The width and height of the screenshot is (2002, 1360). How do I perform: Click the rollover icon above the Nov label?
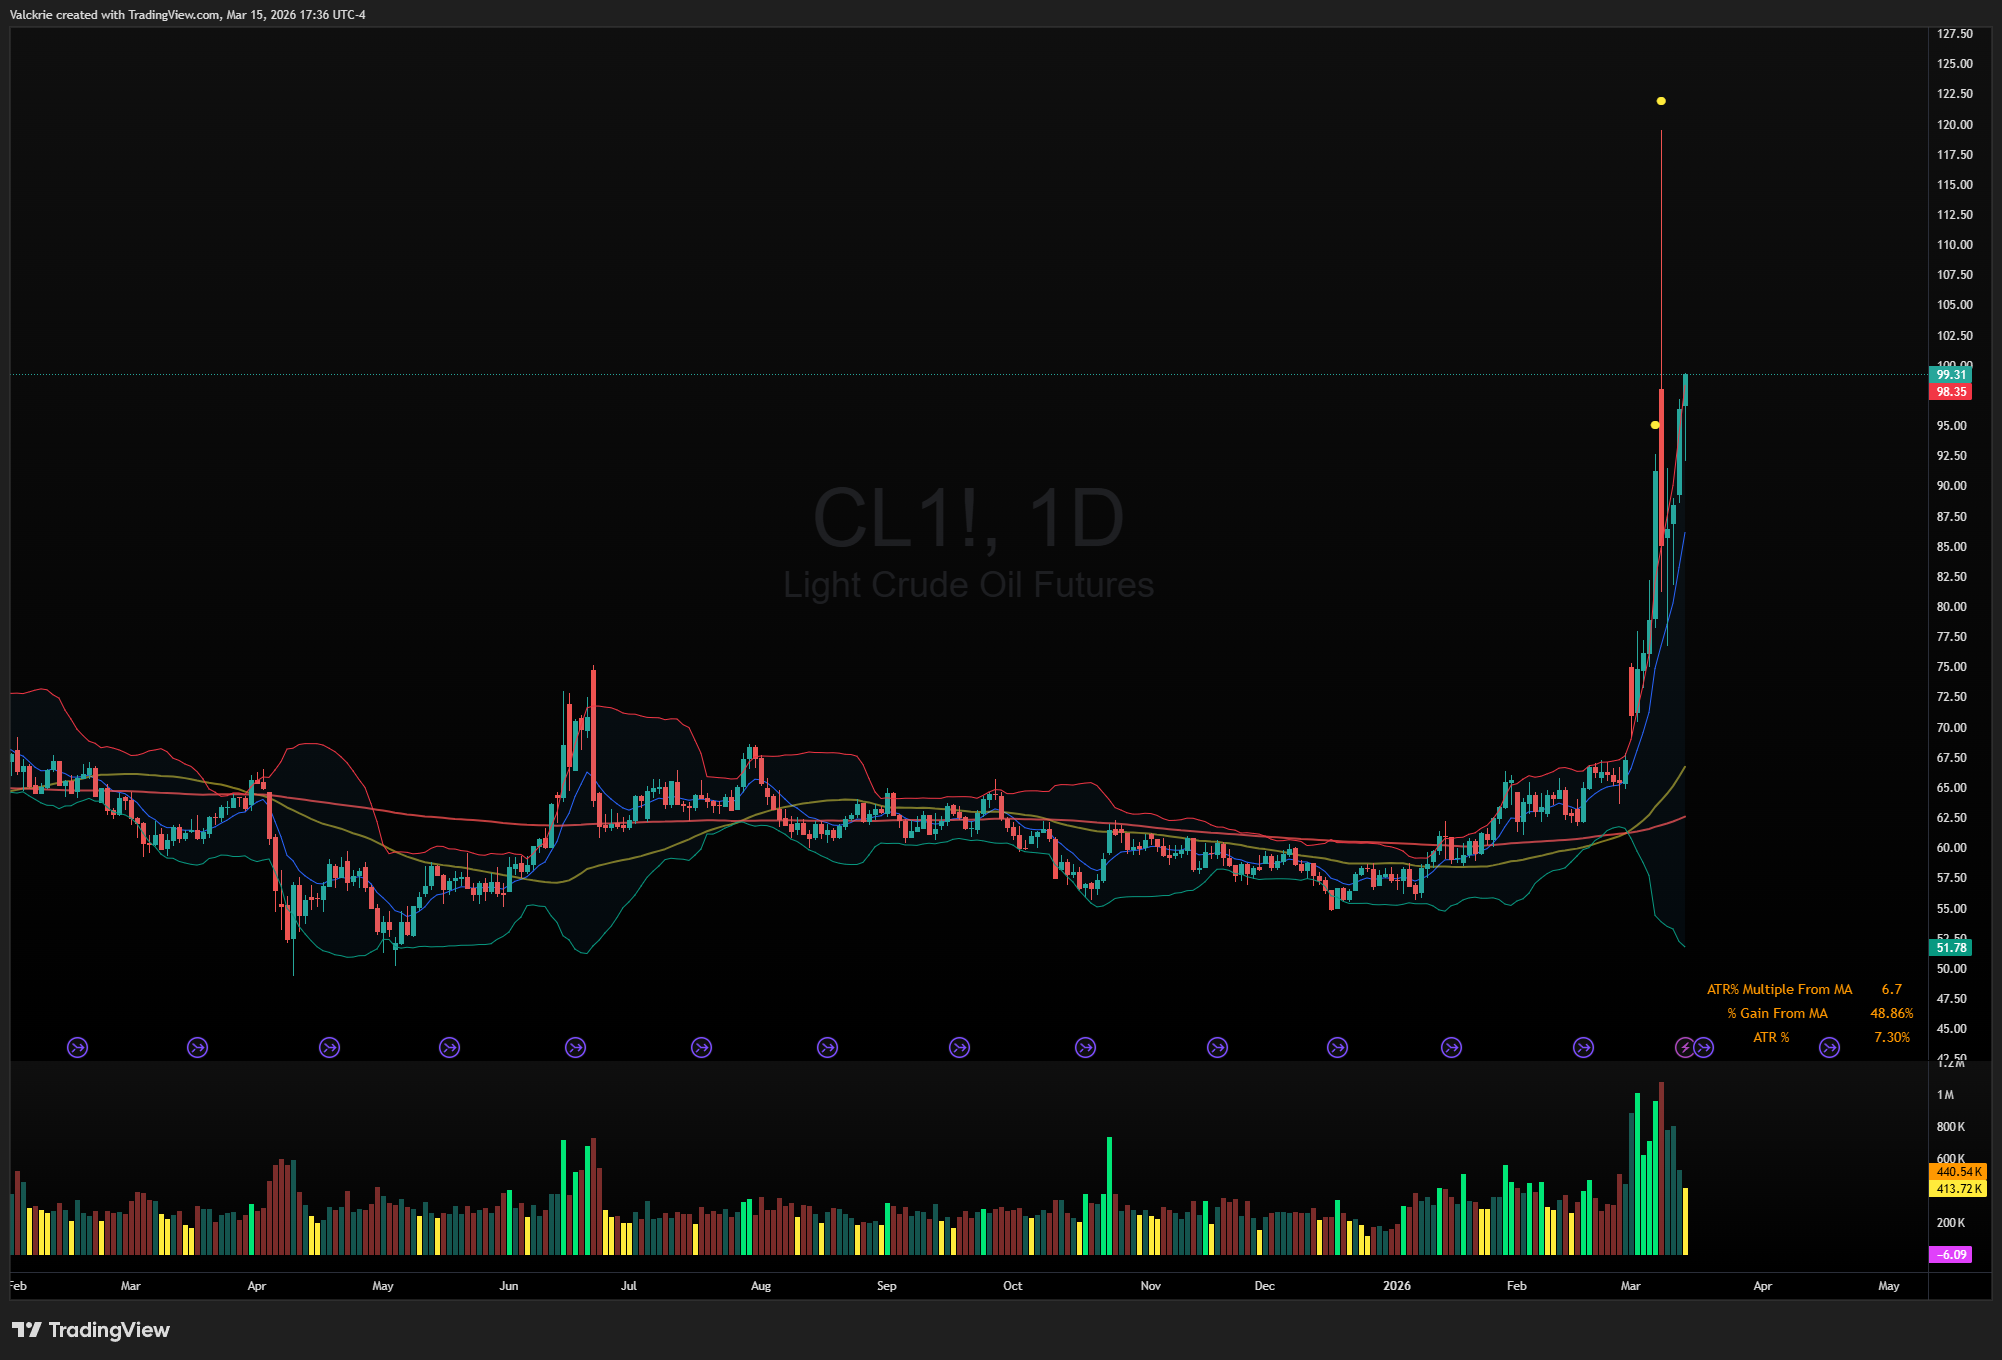[x=1085, y=1047]
